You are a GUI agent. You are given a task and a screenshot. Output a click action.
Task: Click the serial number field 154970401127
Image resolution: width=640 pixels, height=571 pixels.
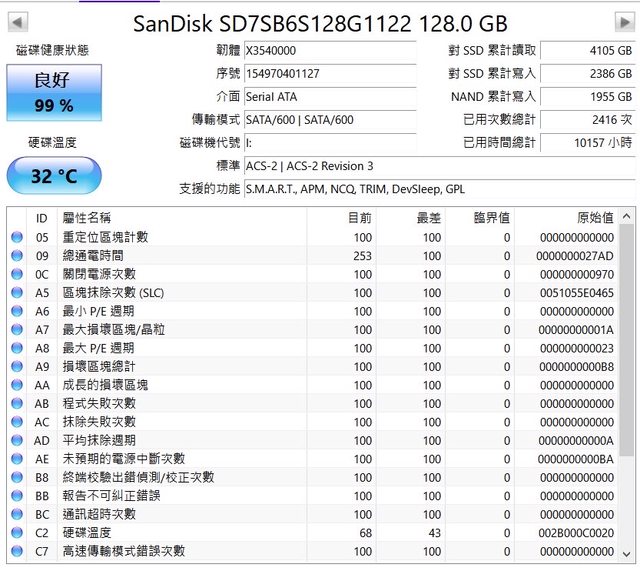pyautogui.click(x=329, y=73)
